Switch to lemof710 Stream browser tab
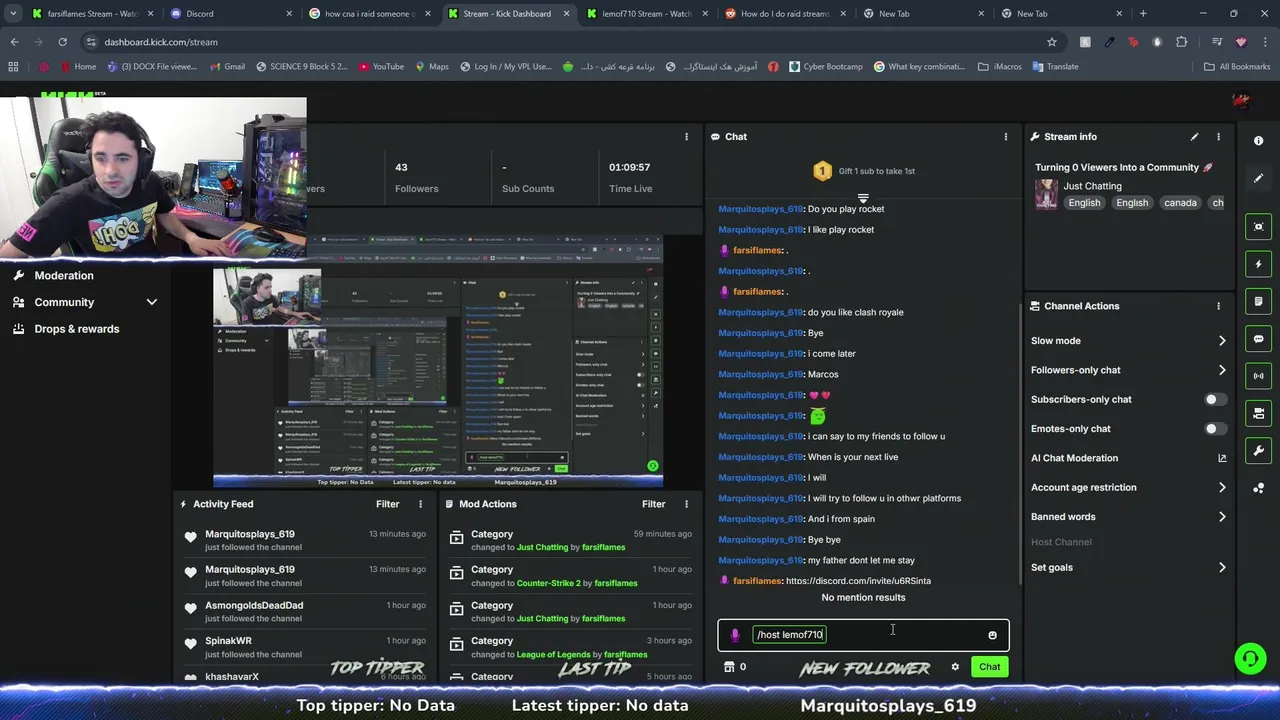The height and width of the screenshot is (720, 1280). click(645, 14)
